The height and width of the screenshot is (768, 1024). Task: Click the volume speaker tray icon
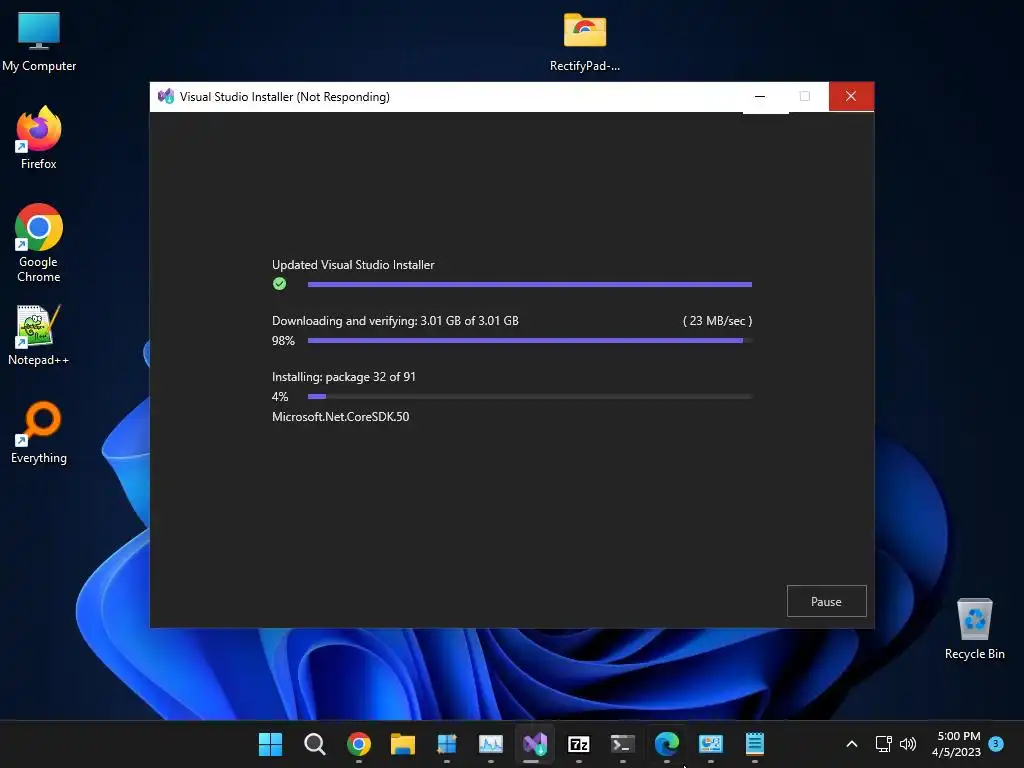(908, 744)
